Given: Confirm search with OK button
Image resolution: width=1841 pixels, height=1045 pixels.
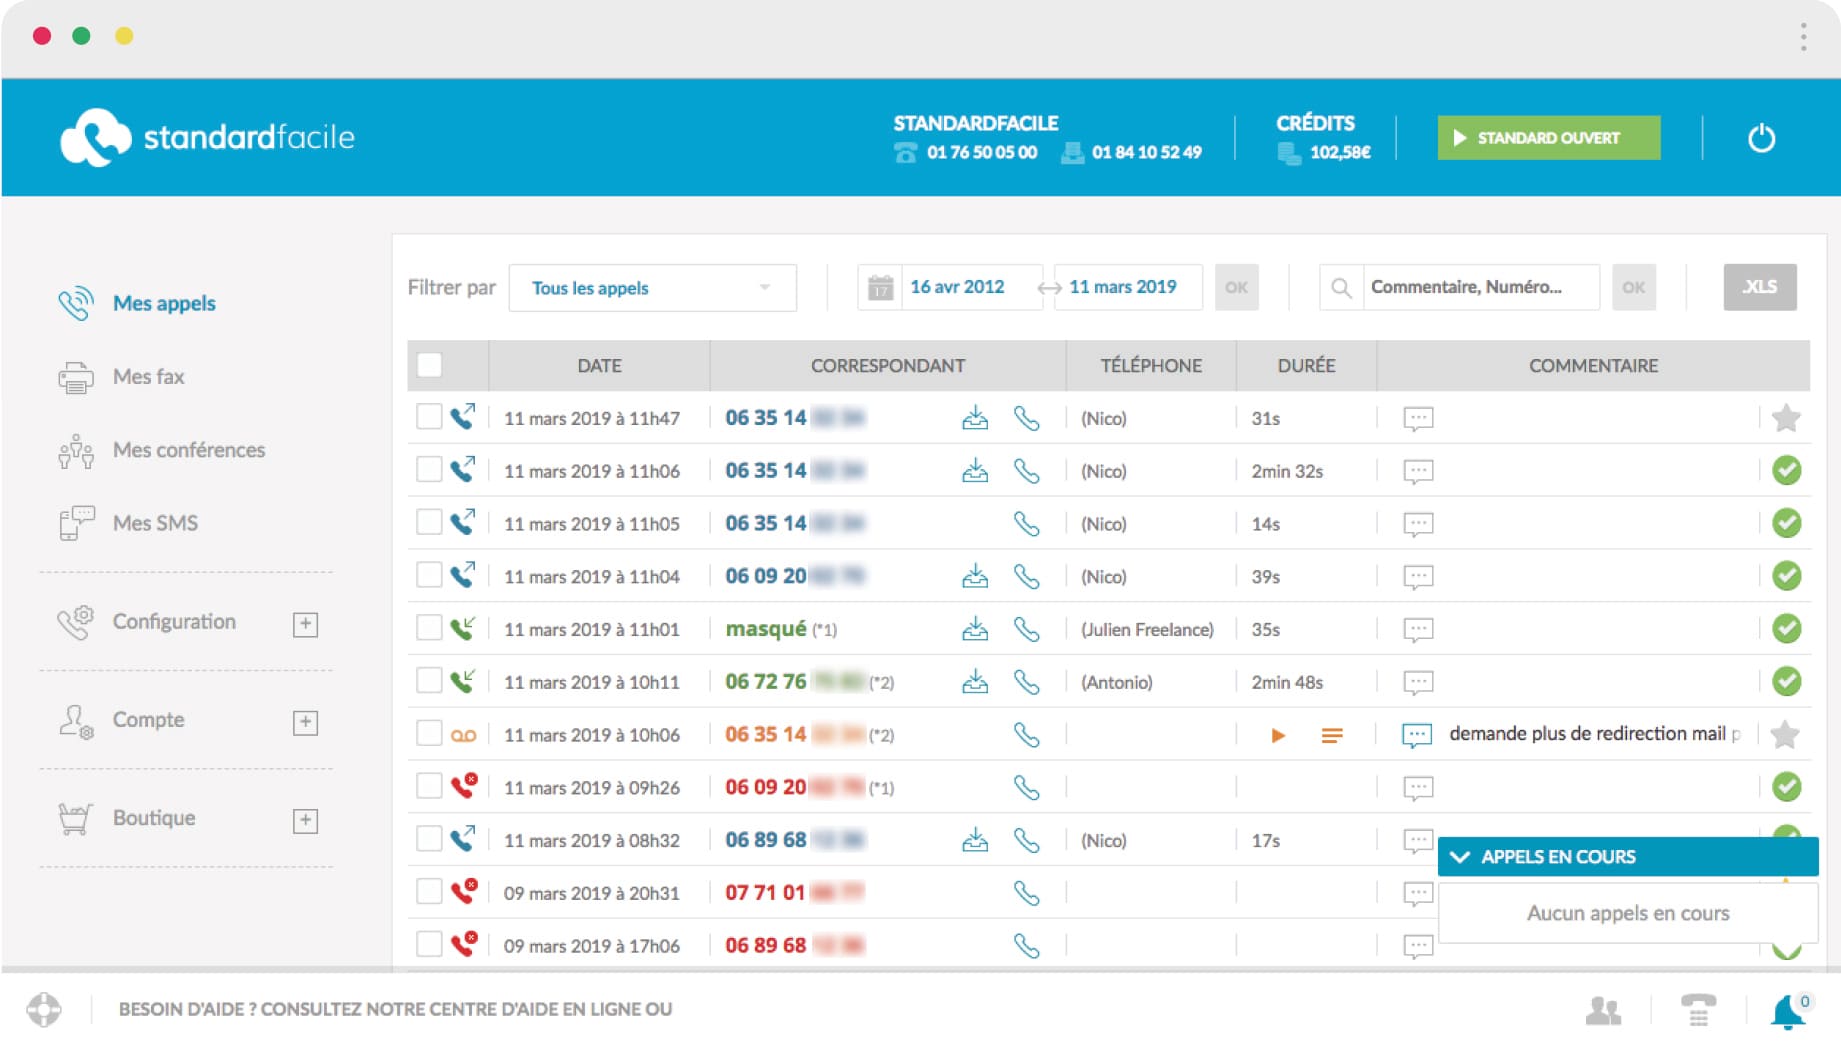Looking at the screenshot, I should [1633, 288].
